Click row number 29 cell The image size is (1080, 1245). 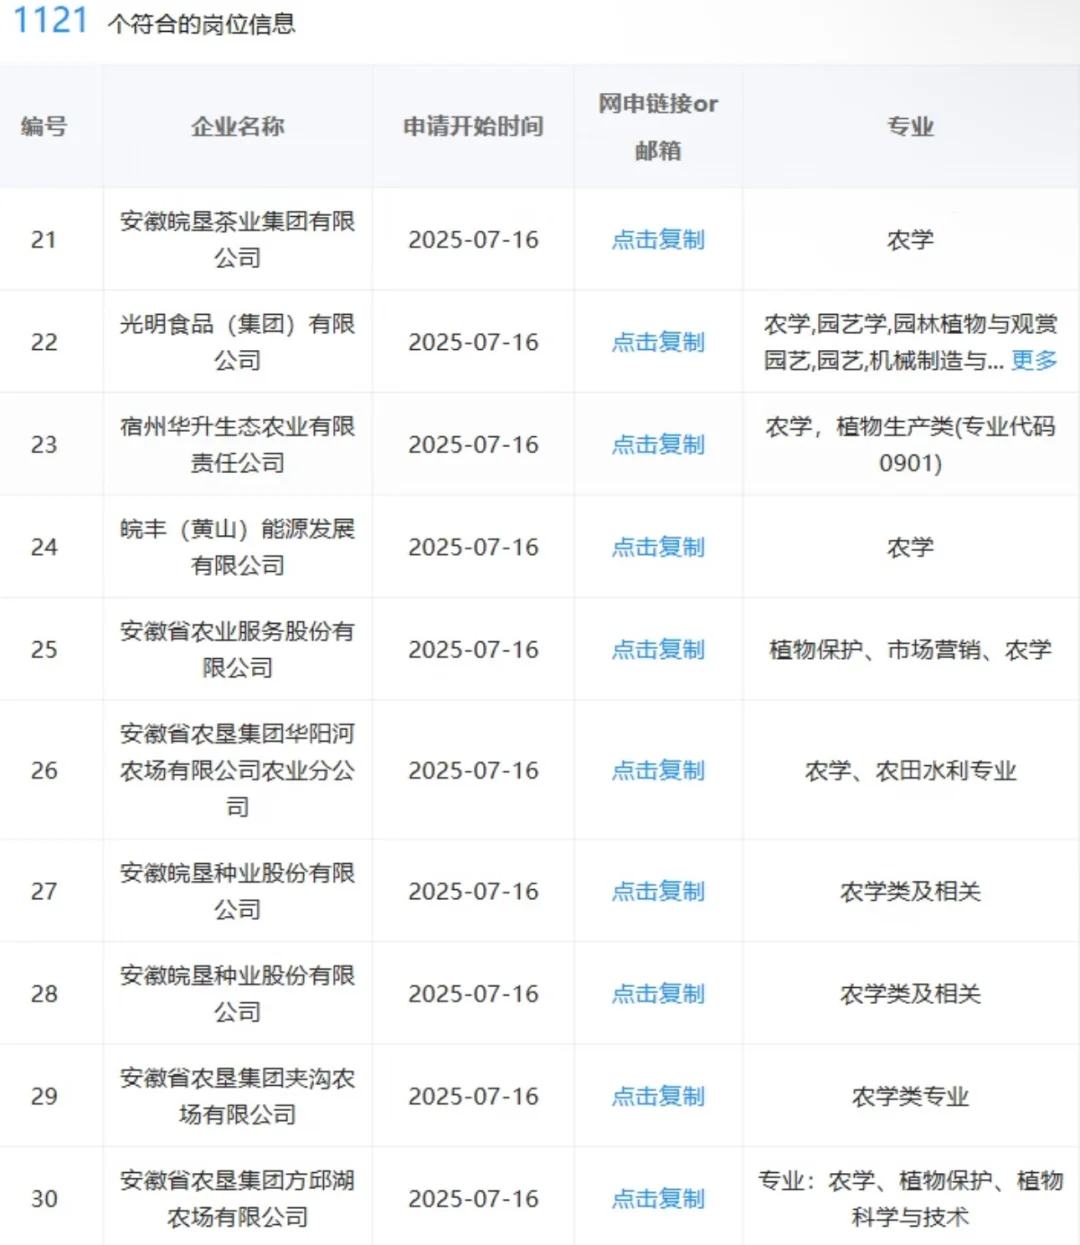(x=44, y=1096)
